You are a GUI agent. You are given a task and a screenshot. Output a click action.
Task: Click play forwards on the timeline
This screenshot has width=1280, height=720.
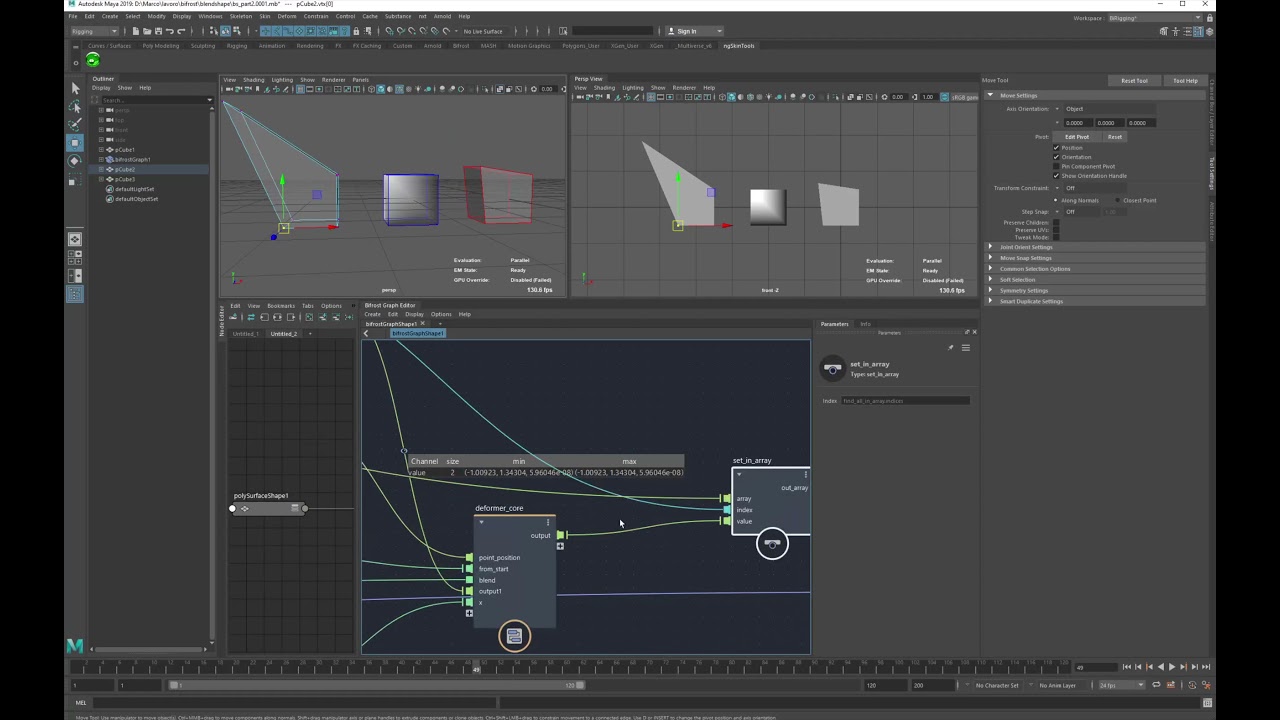pyautogui.click(x=1172, y=667)
